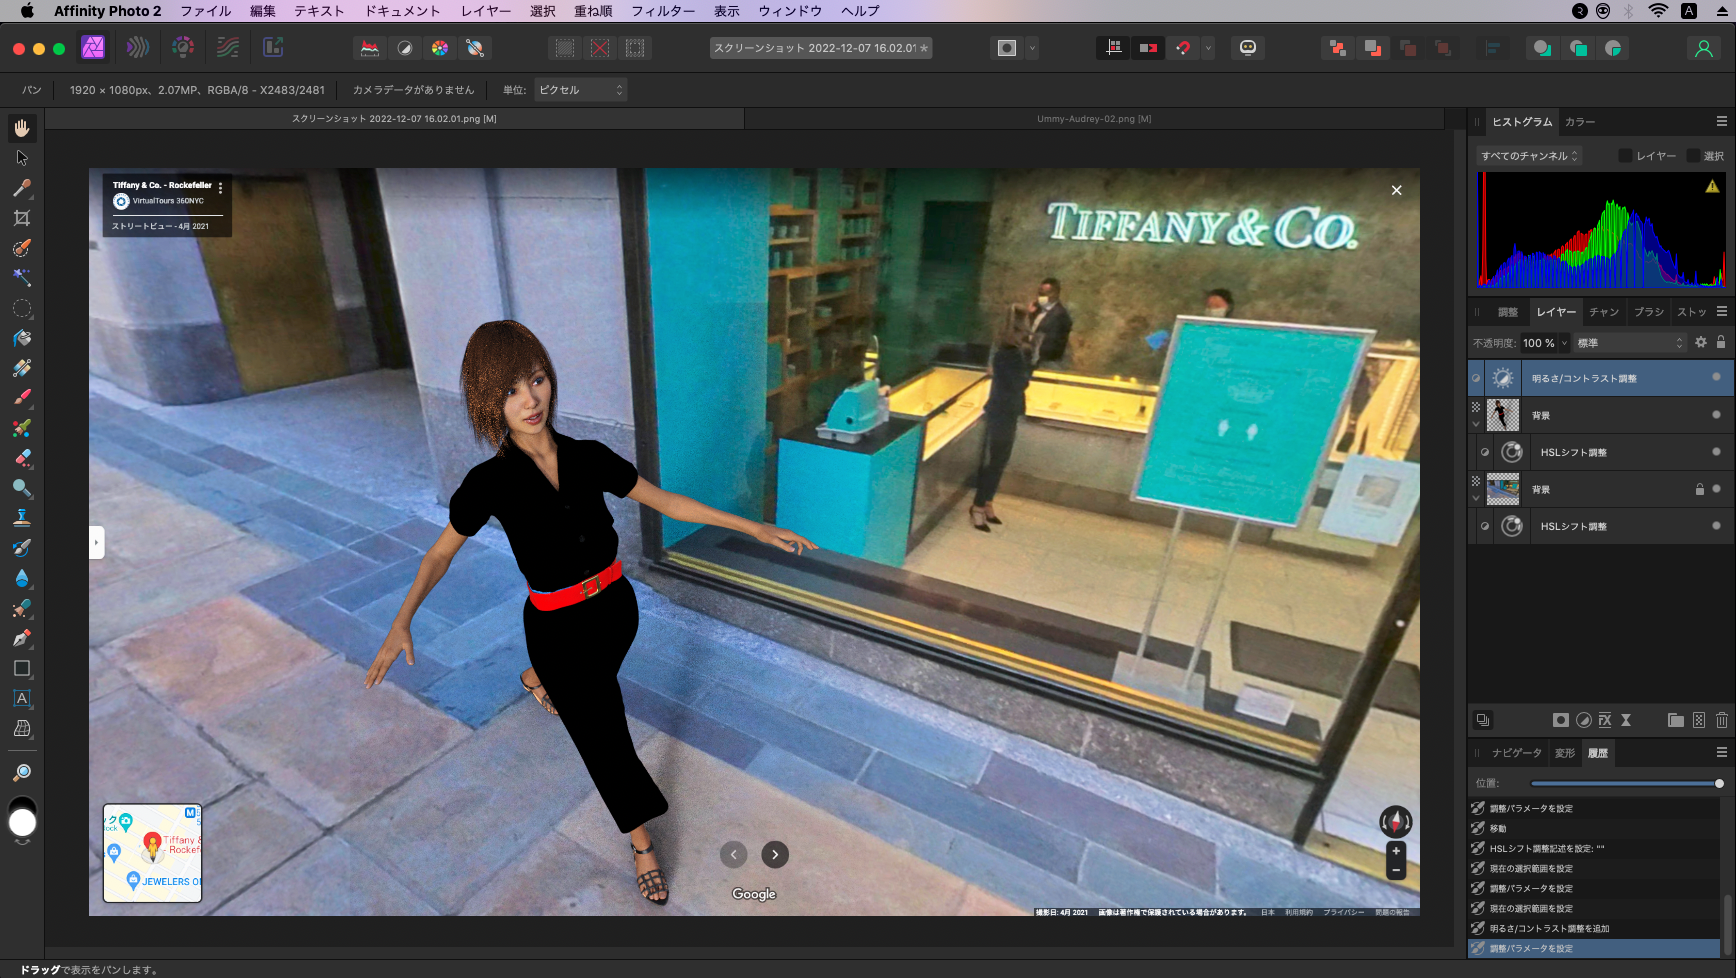The height and width of the screenshot is (978, 1736).
Task: Open quick mask options dropdown arrow
Action: point(1032,48)
